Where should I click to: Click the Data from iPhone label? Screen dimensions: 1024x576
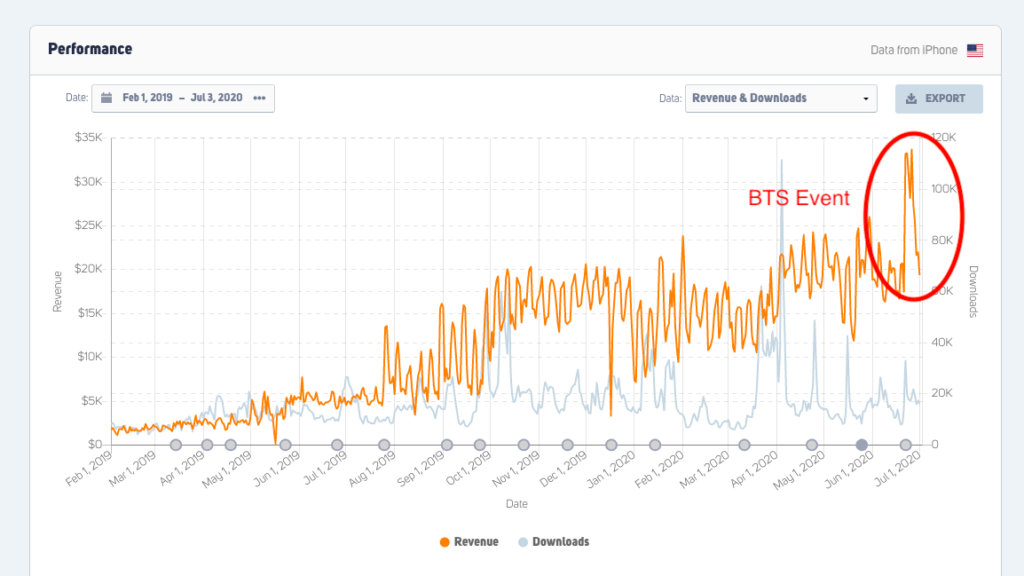click(914, 50)
